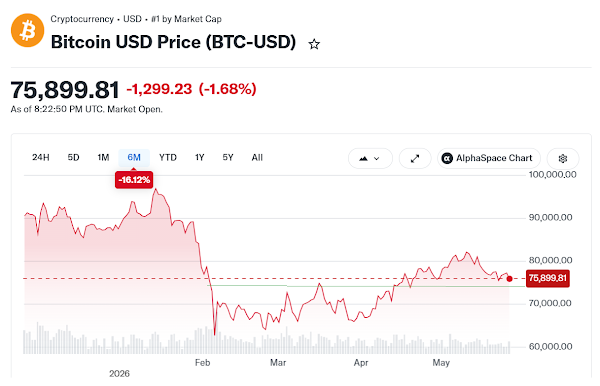Select the 5D time range
This screenshot has height=386, width=600.
[x=73, y=158]
